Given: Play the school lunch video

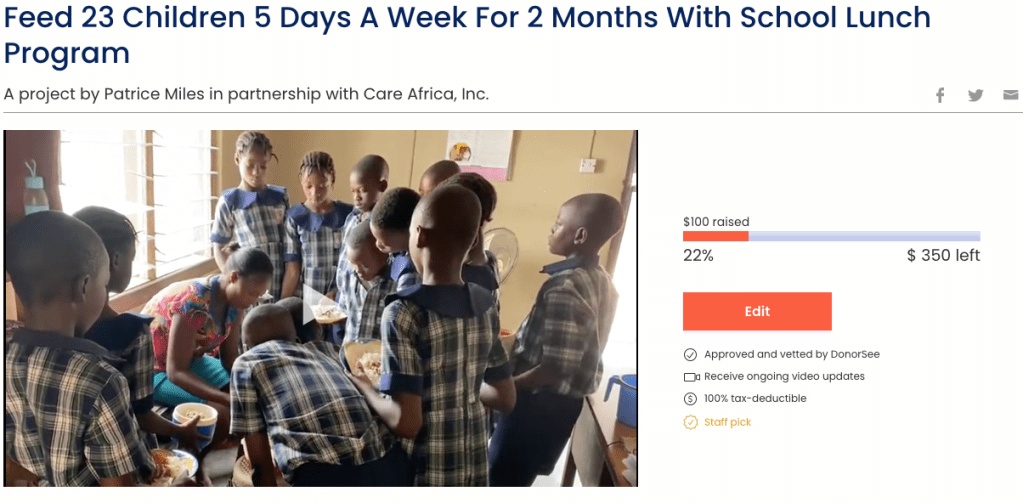Looking at the screenshot, I should 320,307.
